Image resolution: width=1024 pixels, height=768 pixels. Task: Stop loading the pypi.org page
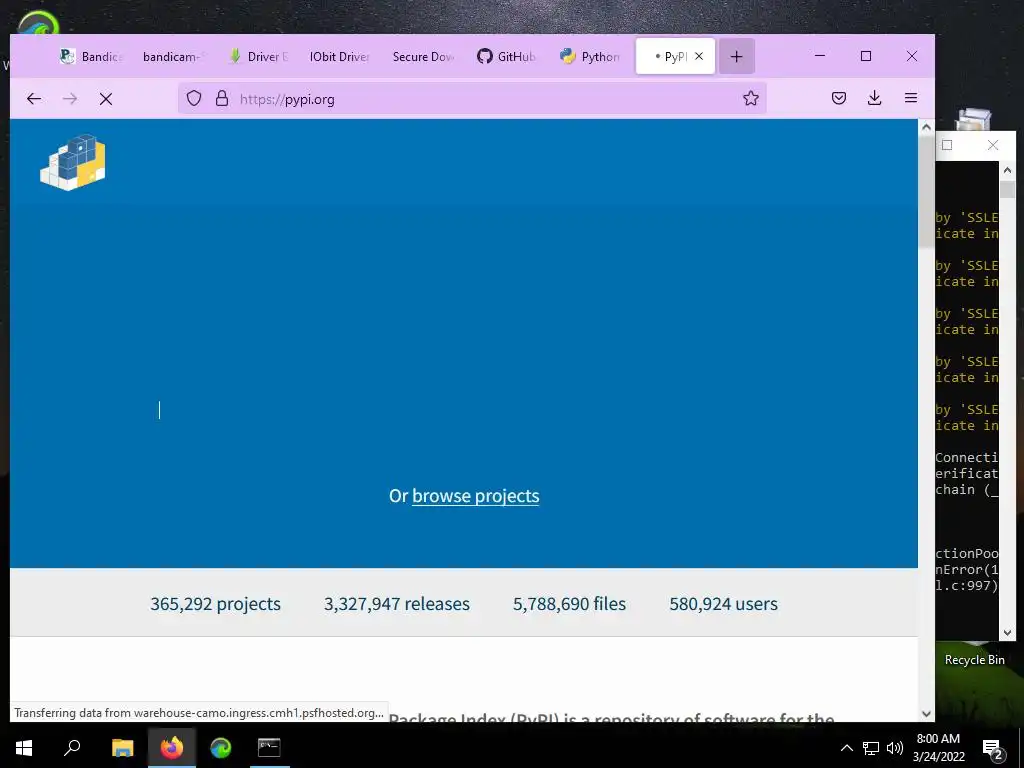click(x=106, y=99)
